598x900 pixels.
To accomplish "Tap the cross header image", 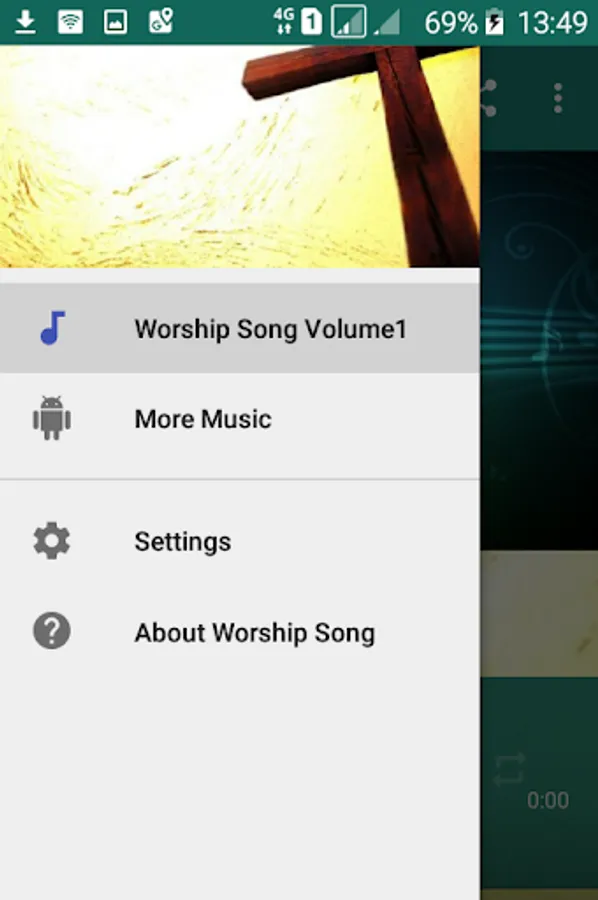I will click(240, 157).
